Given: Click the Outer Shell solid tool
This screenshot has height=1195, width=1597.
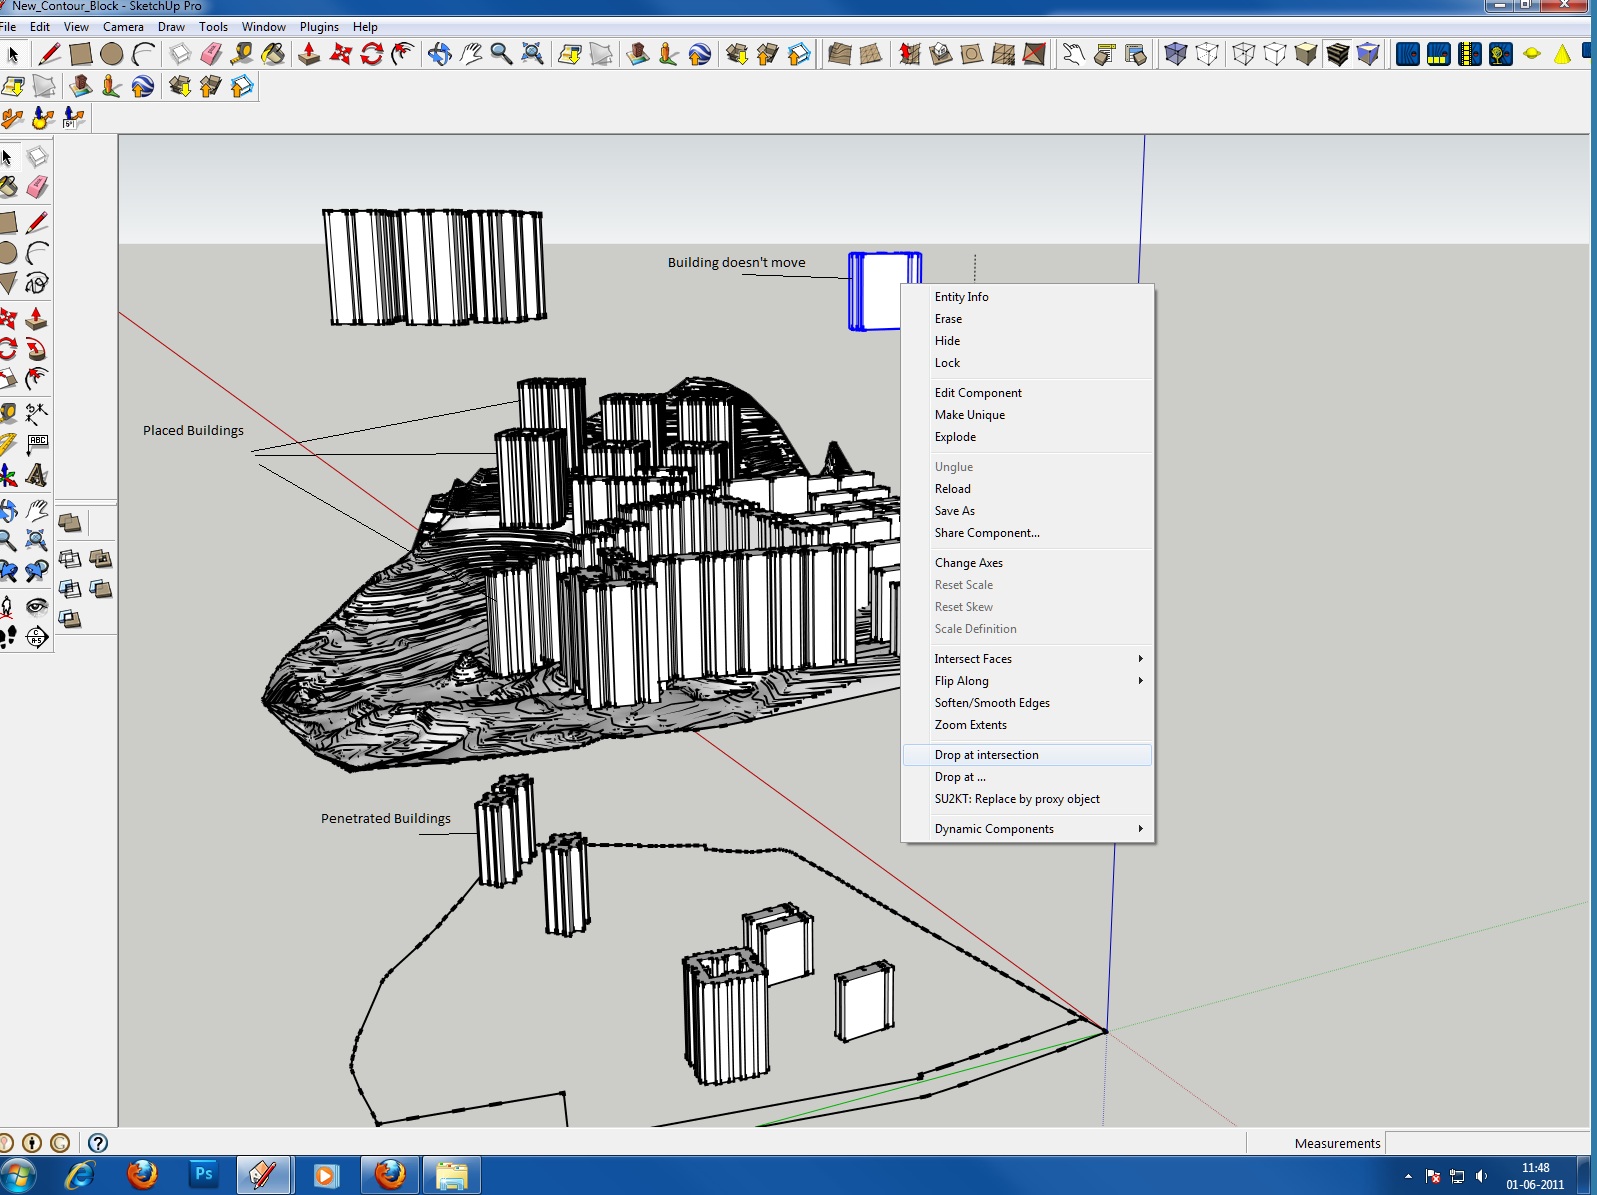Looking at the screenshot, I should coord(70,522).
